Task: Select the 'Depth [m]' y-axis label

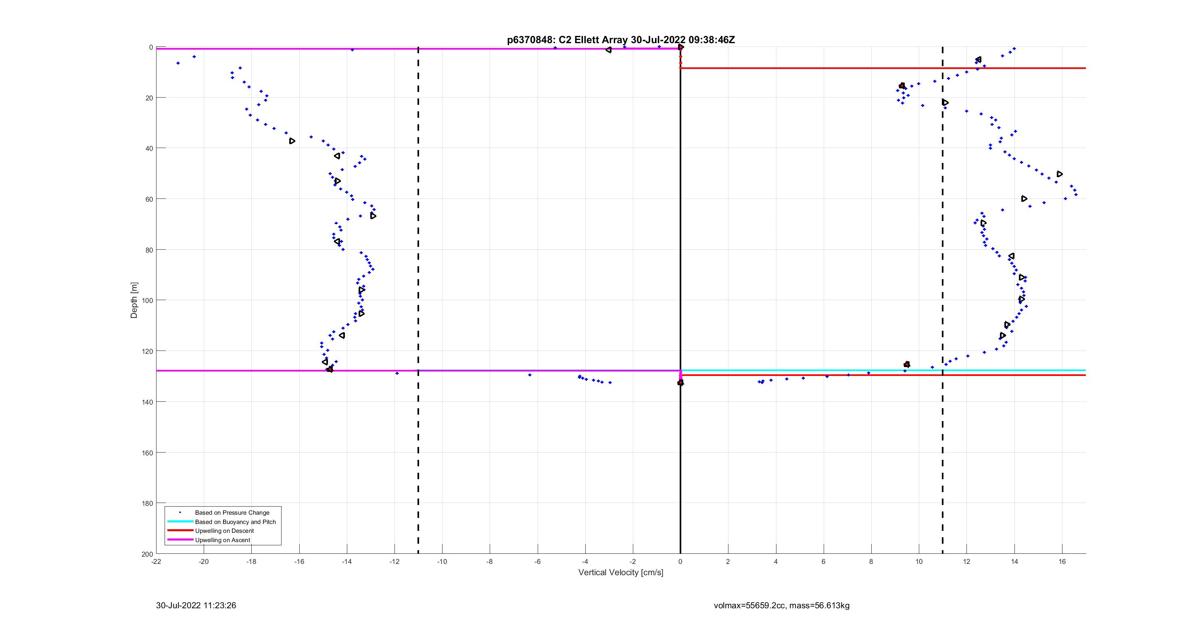Action: (x=133, y=300)
